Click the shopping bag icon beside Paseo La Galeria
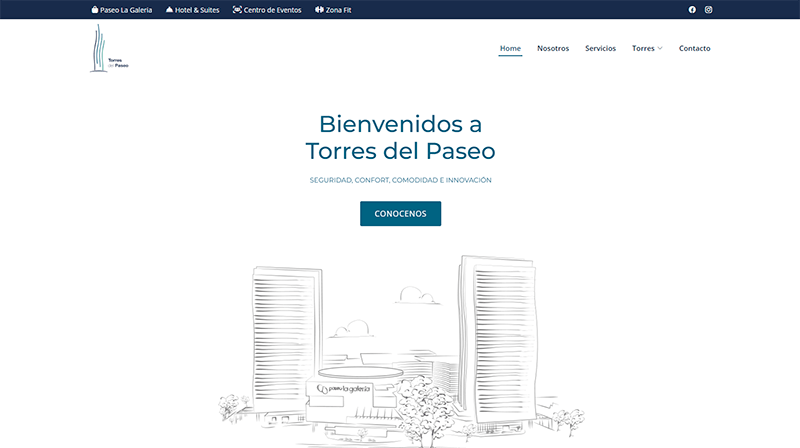The height and width of the screenshot is (448, 800). 94,10
